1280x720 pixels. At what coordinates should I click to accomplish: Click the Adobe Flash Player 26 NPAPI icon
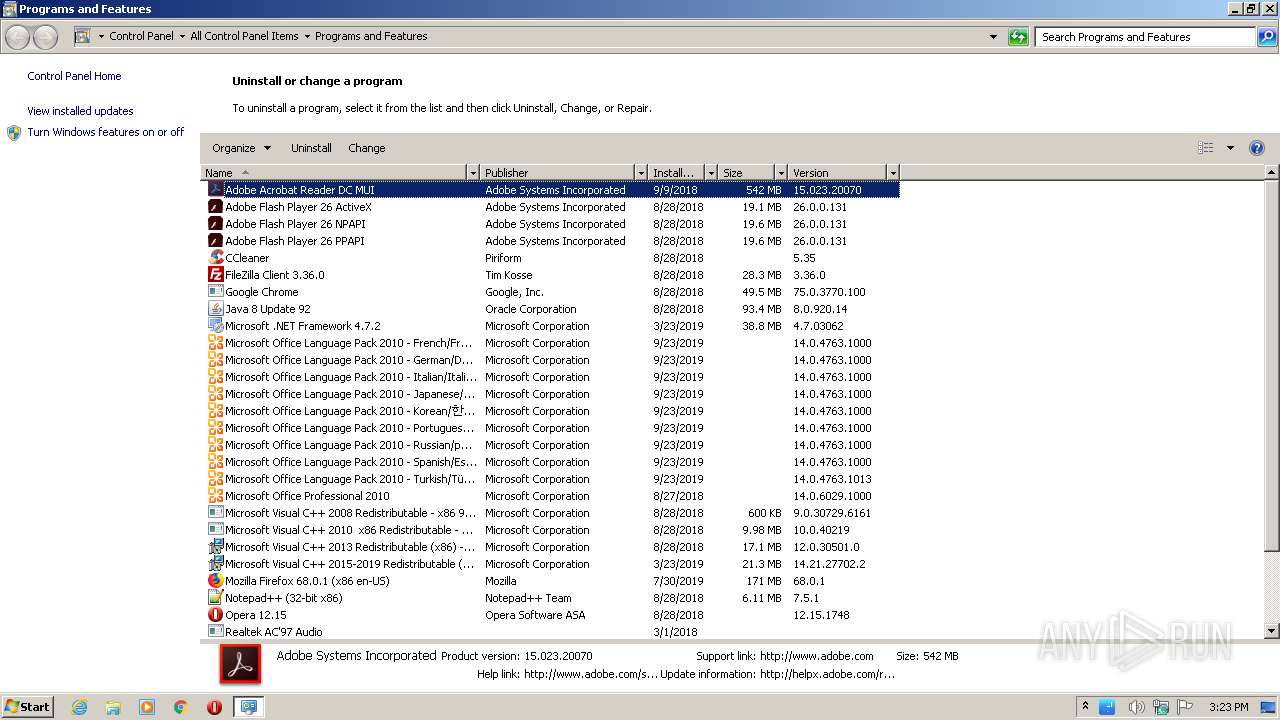tap(215, 224)
